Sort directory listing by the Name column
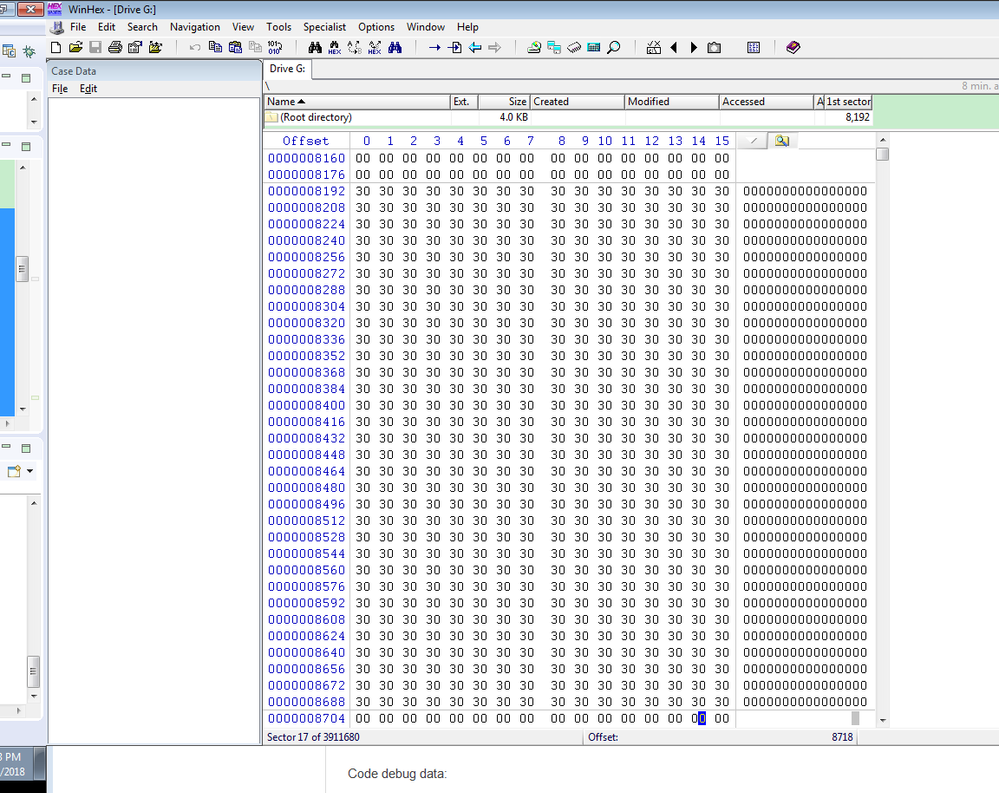 pos(357,101)
